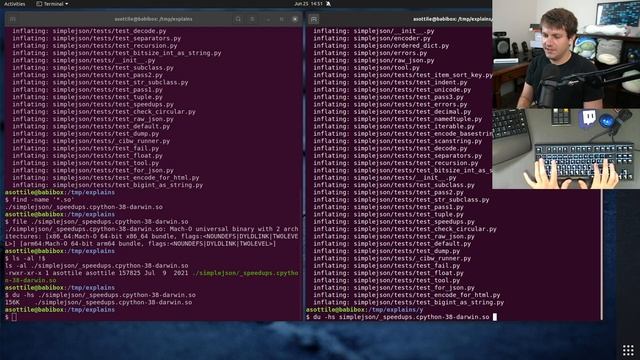
Task: Click test_unicode.py line in right terminal
Action: 392,90
